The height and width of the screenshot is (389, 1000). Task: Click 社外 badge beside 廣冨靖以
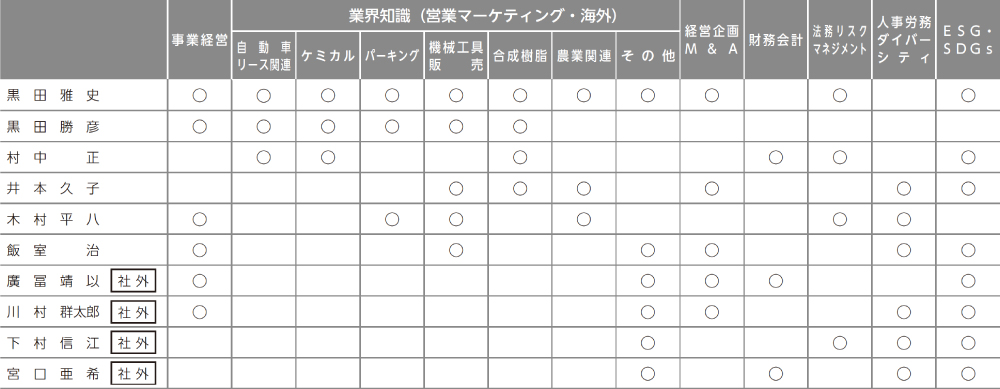coord(133,281)
